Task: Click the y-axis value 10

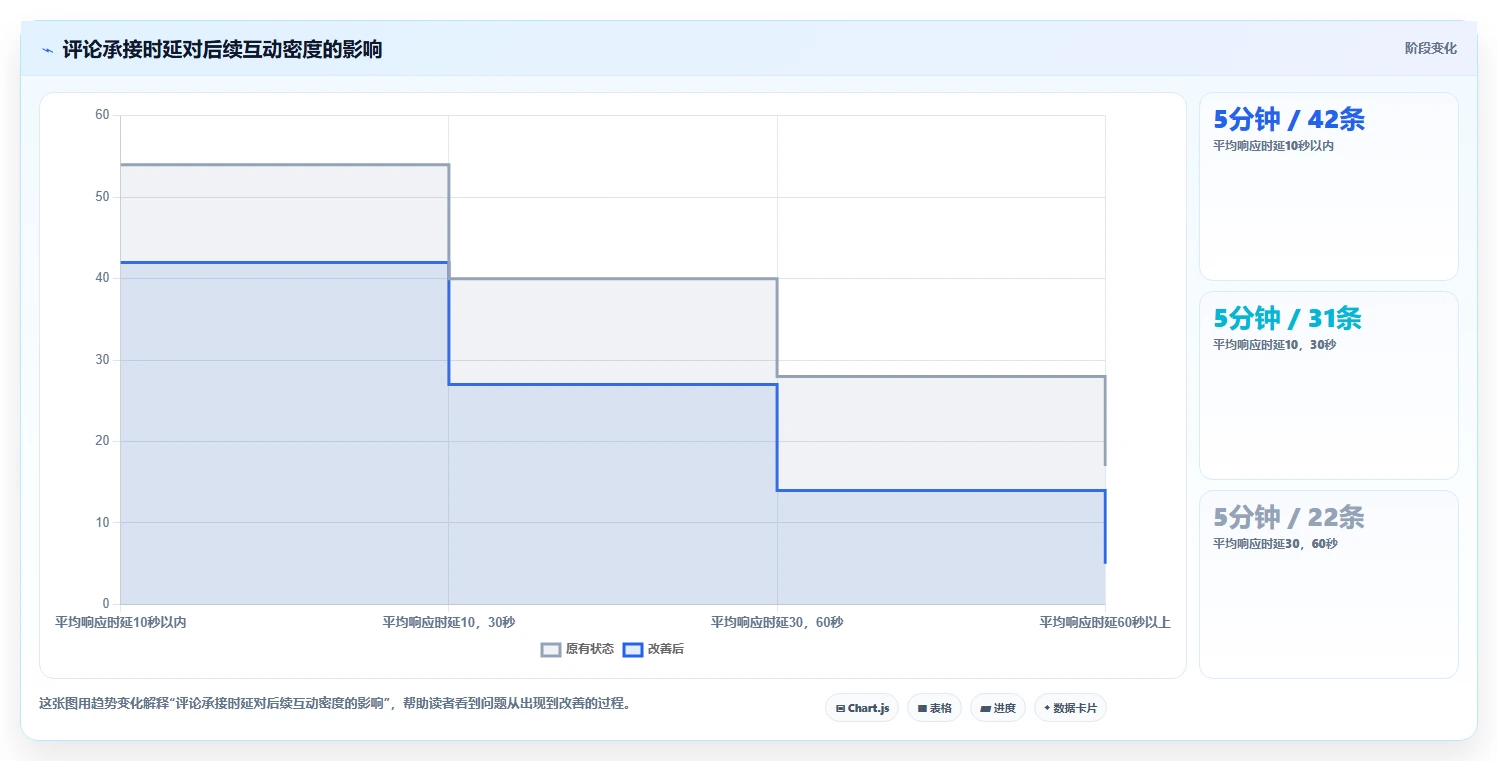Action: point(102,522)
